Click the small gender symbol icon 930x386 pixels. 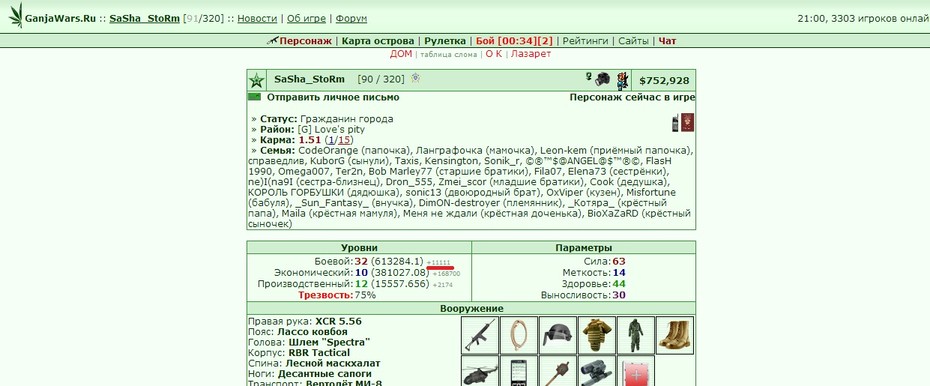tap(589, 76)
